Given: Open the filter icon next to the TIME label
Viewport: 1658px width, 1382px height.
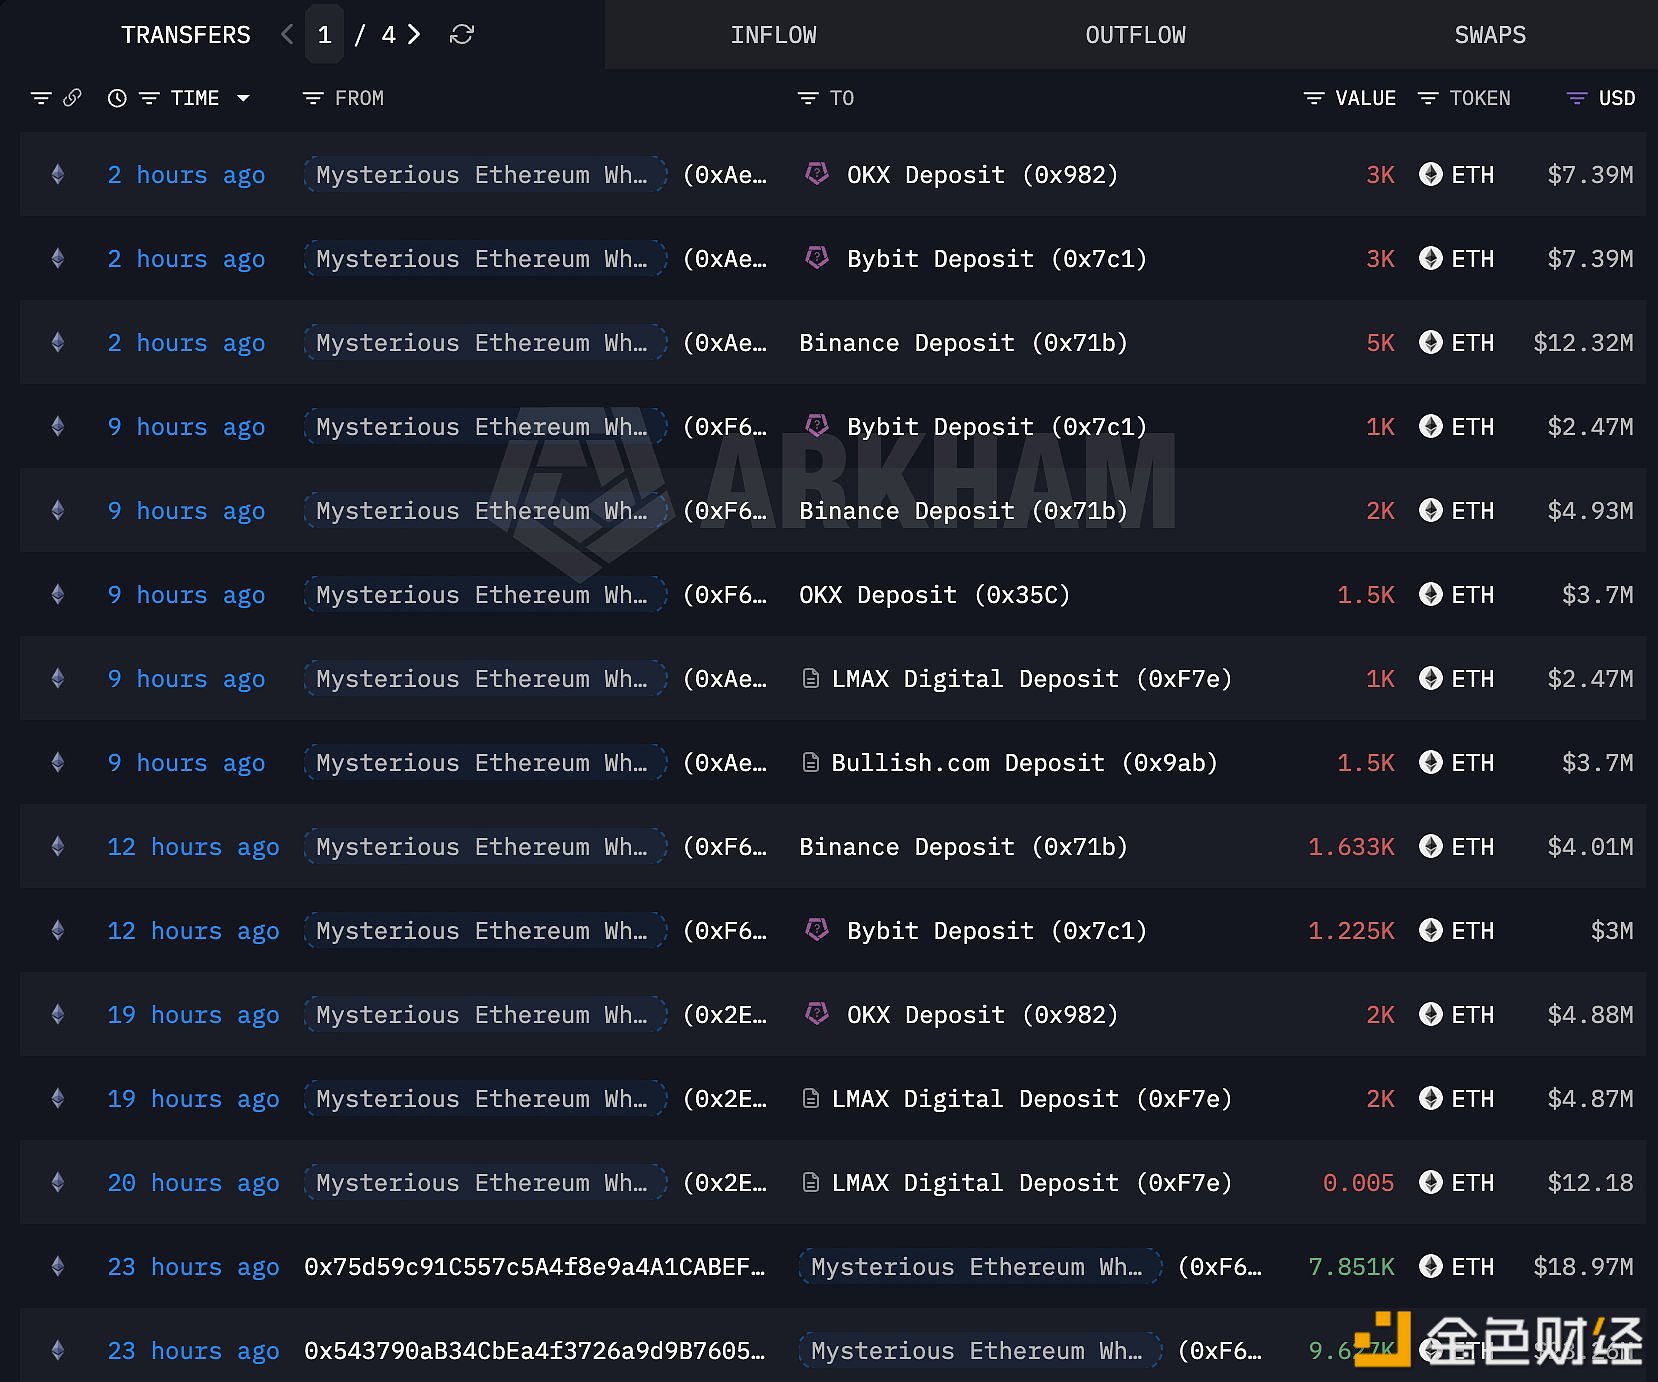Looking at the screenshot, I should point(149,98).
